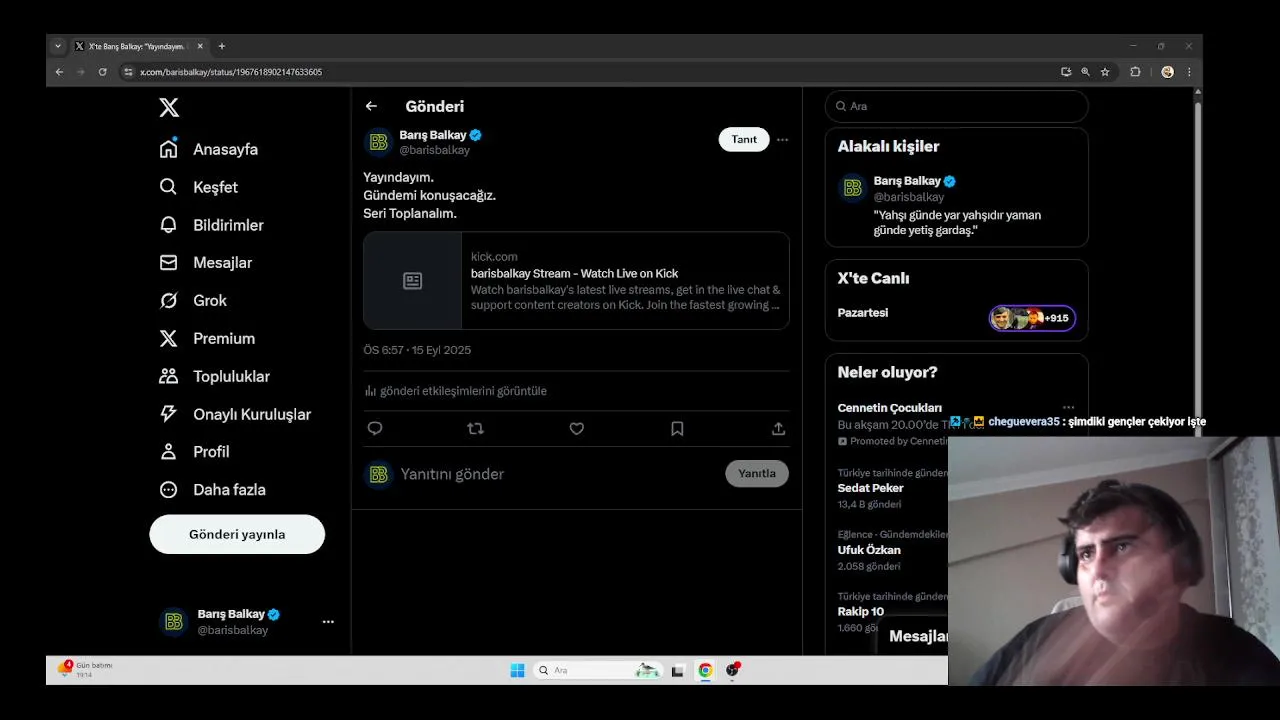The image size is (1280, 720).
Task: Reload the page in Chrome
Action: pyautogui.click(x=102, y=72)
